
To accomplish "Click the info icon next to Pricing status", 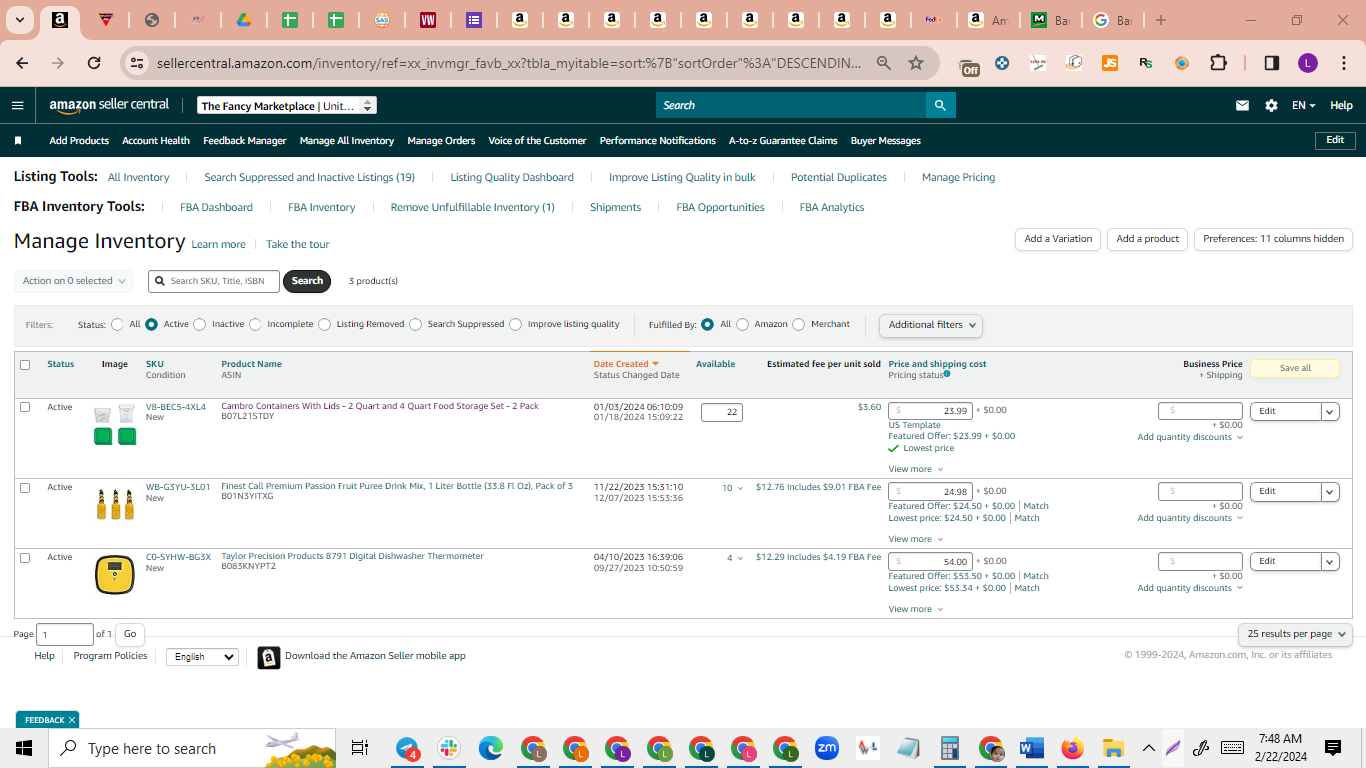I will tap(947, 374).
